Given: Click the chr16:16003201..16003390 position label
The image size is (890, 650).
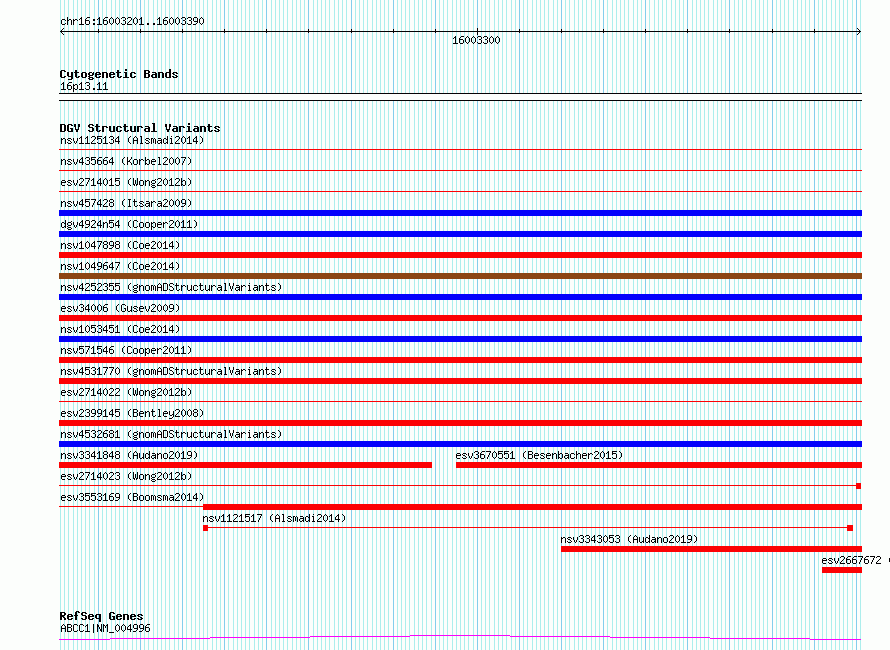Looking at the screenshot, I should (x=132, y=21).
